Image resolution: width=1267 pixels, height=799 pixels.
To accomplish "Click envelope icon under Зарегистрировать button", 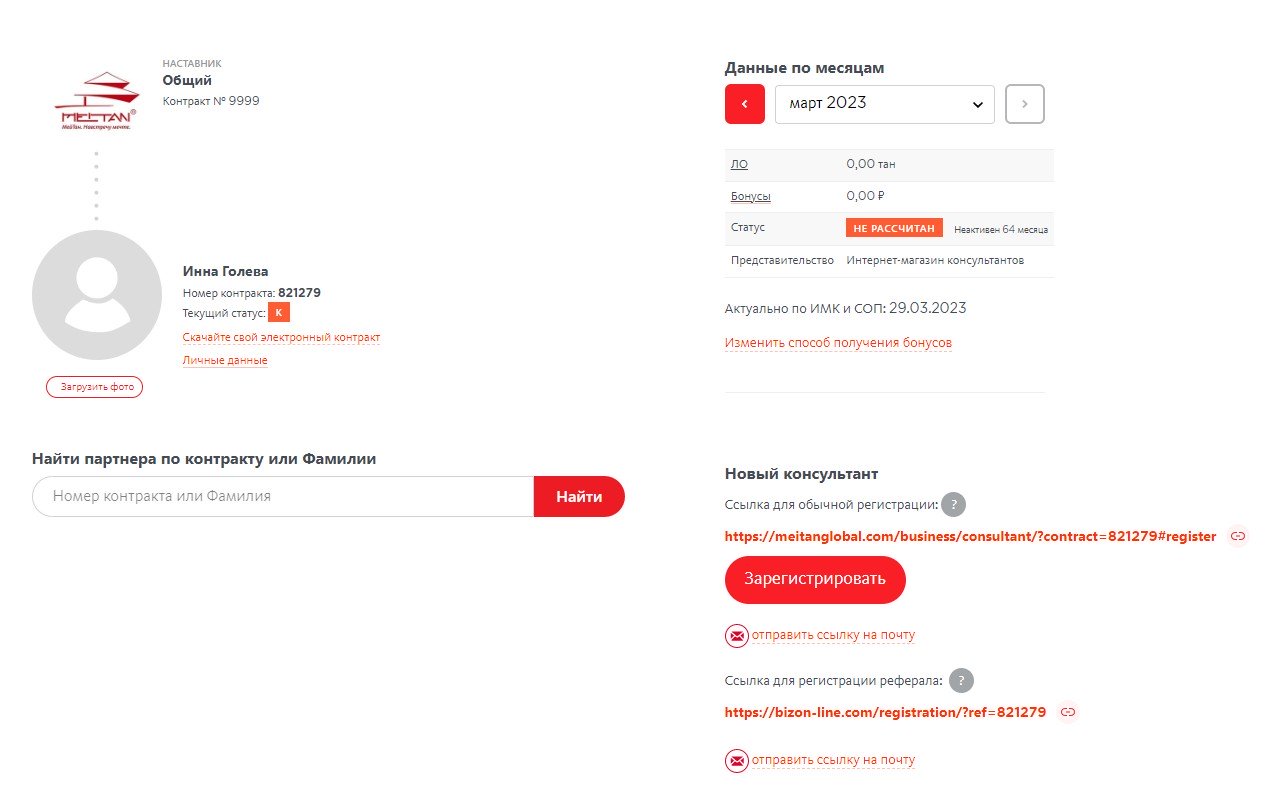I will [737, 635].
